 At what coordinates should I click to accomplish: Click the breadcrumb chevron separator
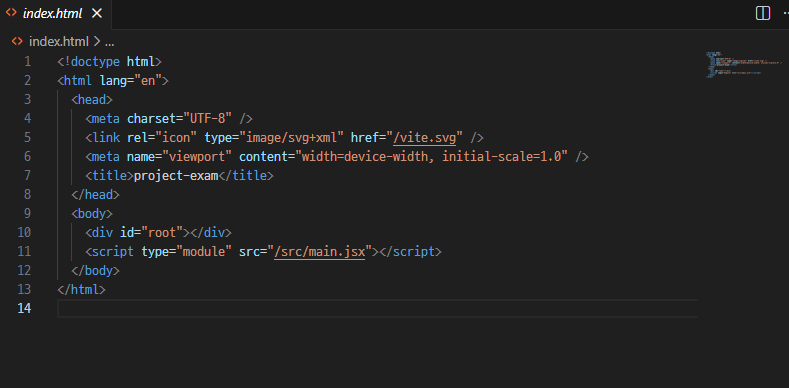97,41
